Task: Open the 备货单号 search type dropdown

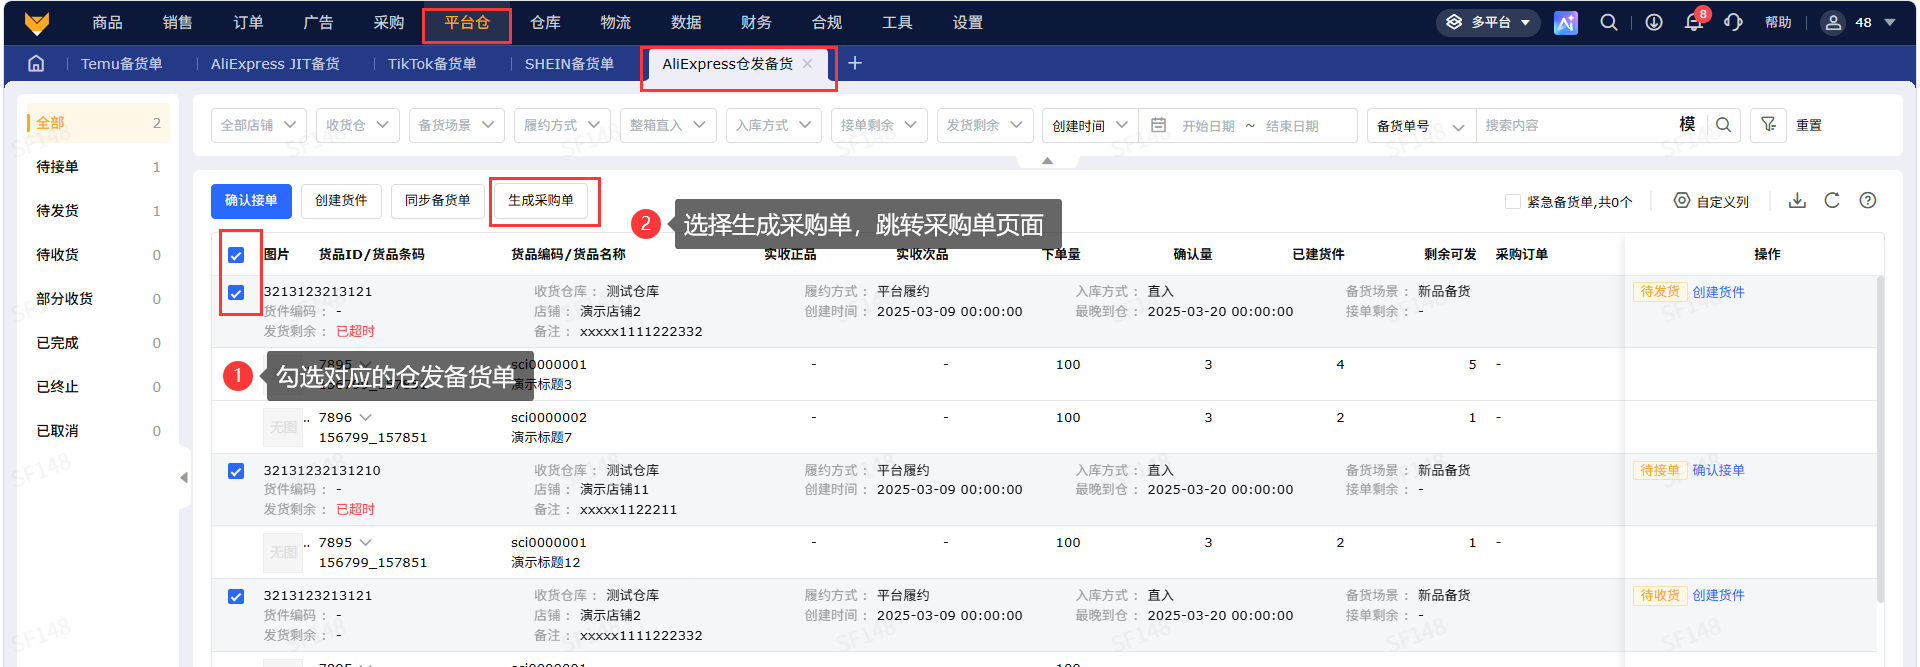Action: (x=1421, y=125)
